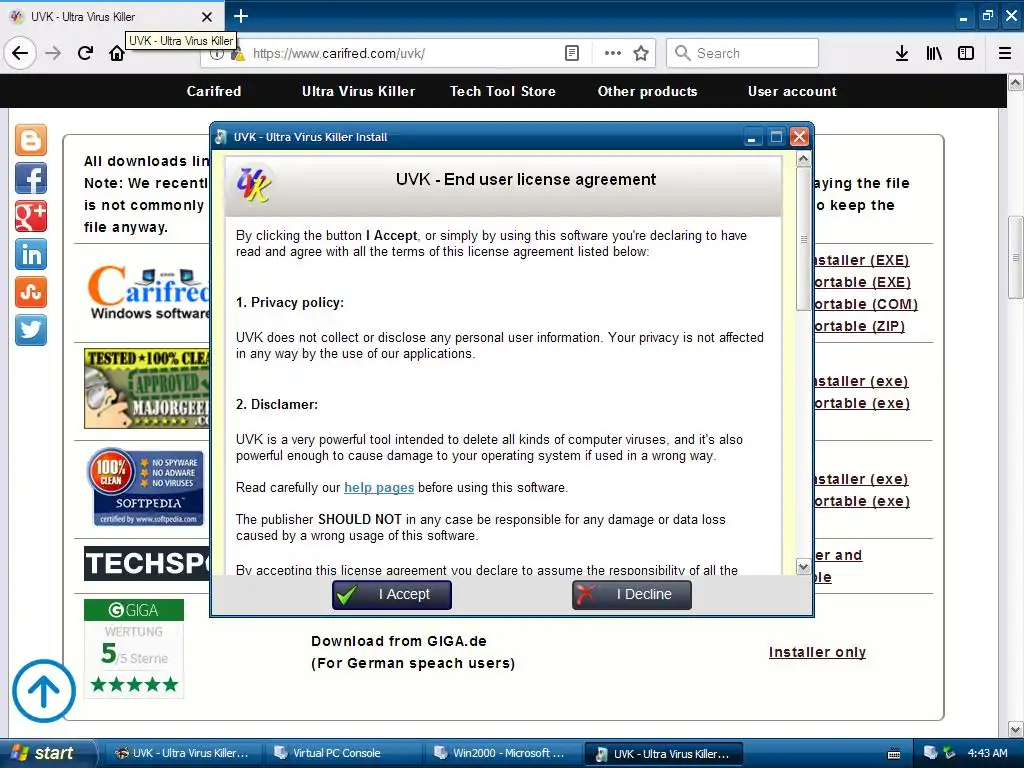Image resolution: width=1024 pixels, height=768 pixels.
Task: Click the site security info icon in address bar
Action: pos(217,54)
